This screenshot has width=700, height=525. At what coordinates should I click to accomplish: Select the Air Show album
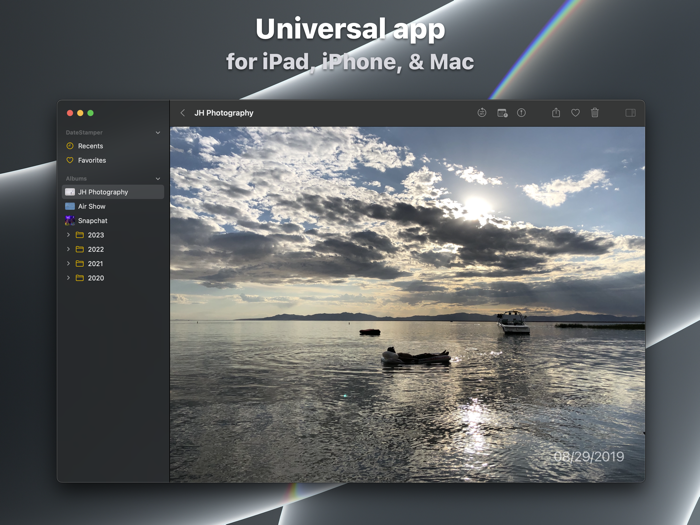(113, 206)
